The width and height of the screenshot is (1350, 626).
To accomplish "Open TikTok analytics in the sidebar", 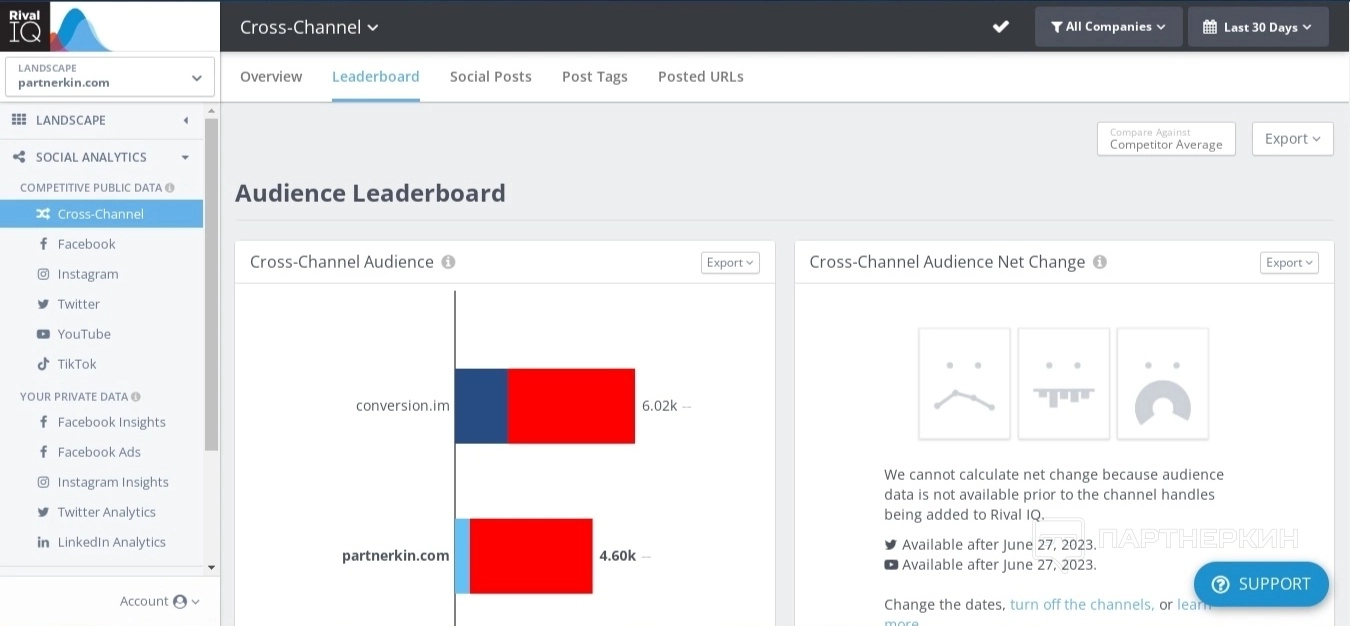I will coord(76,364).
